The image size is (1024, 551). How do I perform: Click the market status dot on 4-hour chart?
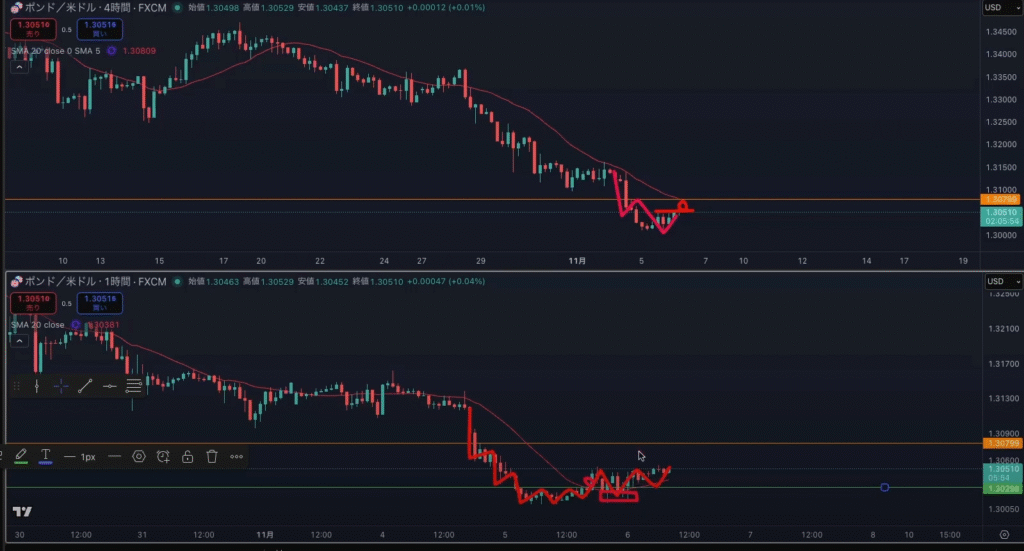coord(177,8)
